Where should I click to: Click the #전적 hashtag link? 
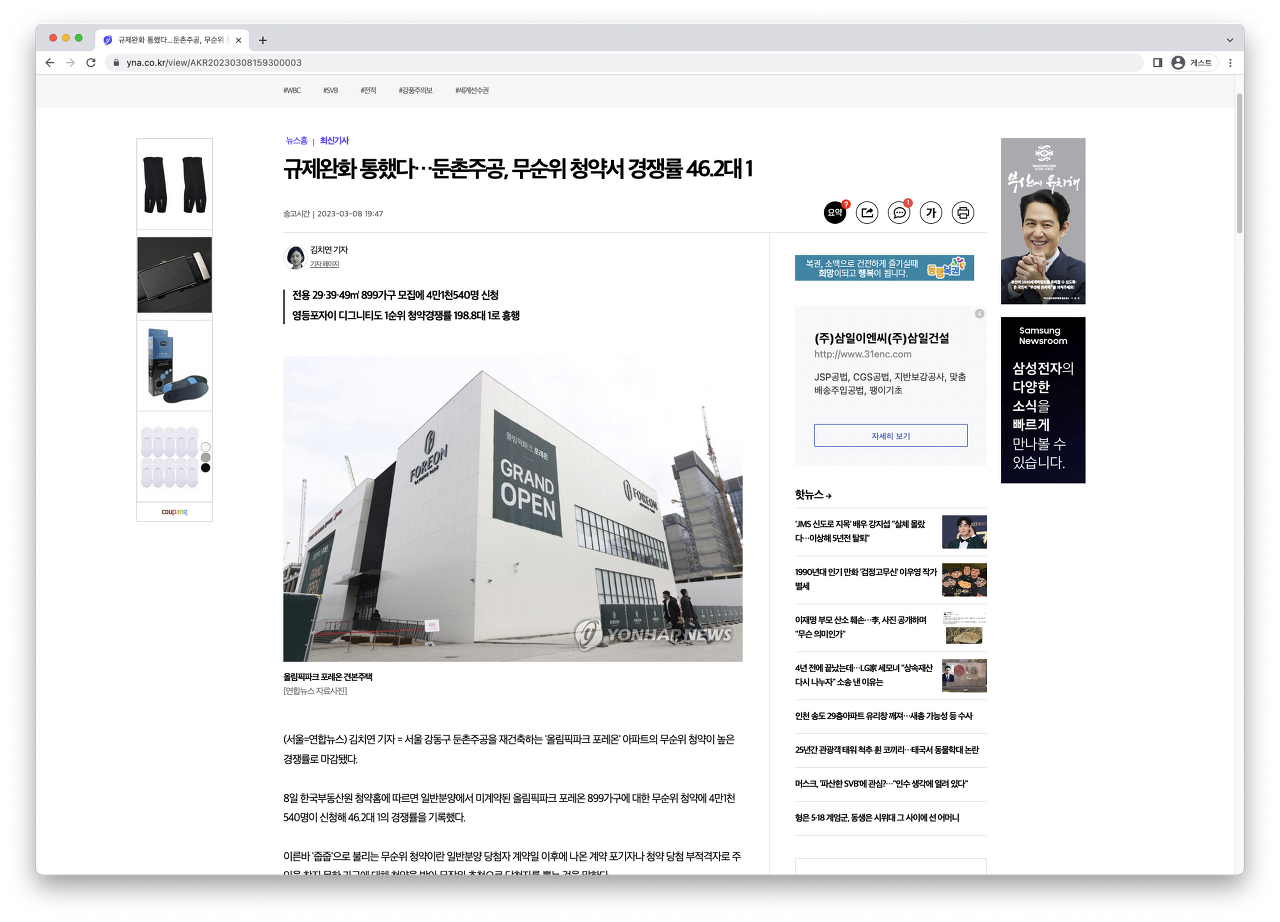coord(368,90)
